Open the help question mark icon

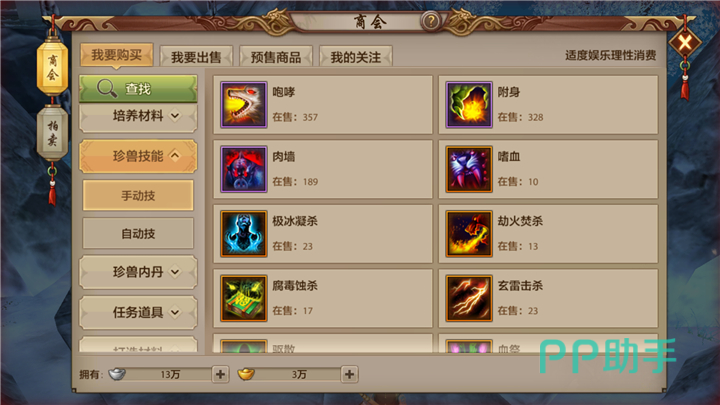click(431, 21)
